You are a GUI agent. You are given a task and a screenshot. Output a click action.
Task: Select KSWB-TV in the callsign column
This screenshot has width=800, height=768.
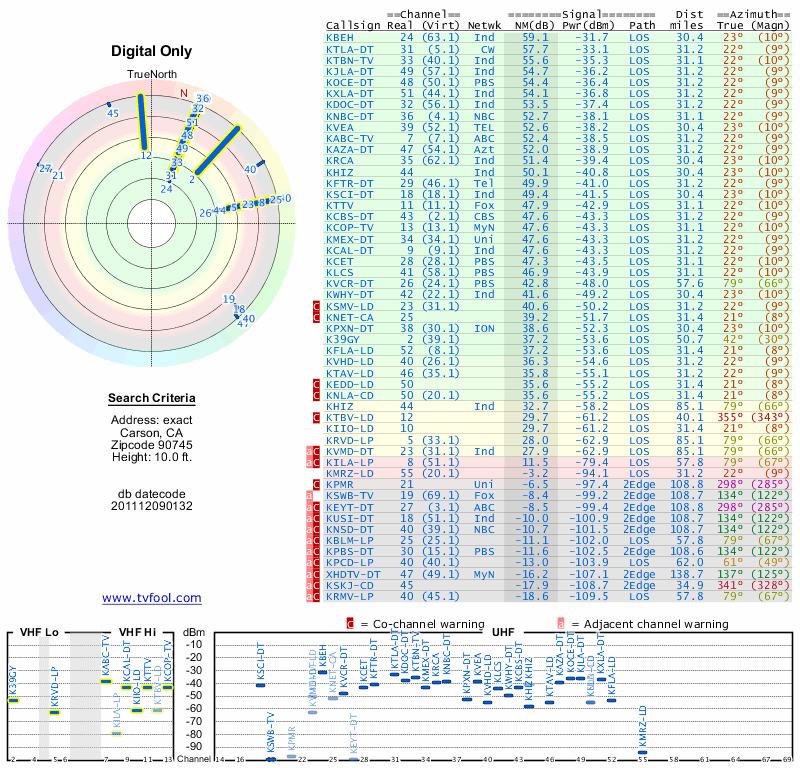tap(349, 496)
